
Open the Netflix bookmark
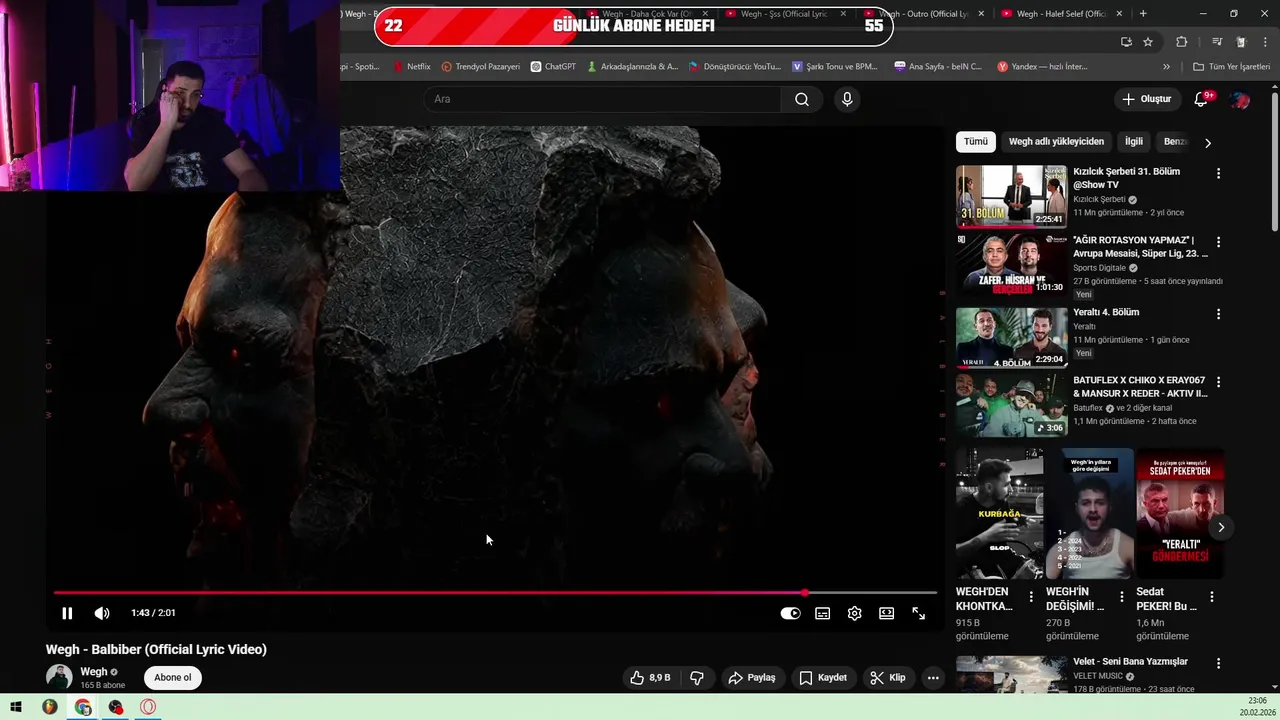[x=411, y=67]
